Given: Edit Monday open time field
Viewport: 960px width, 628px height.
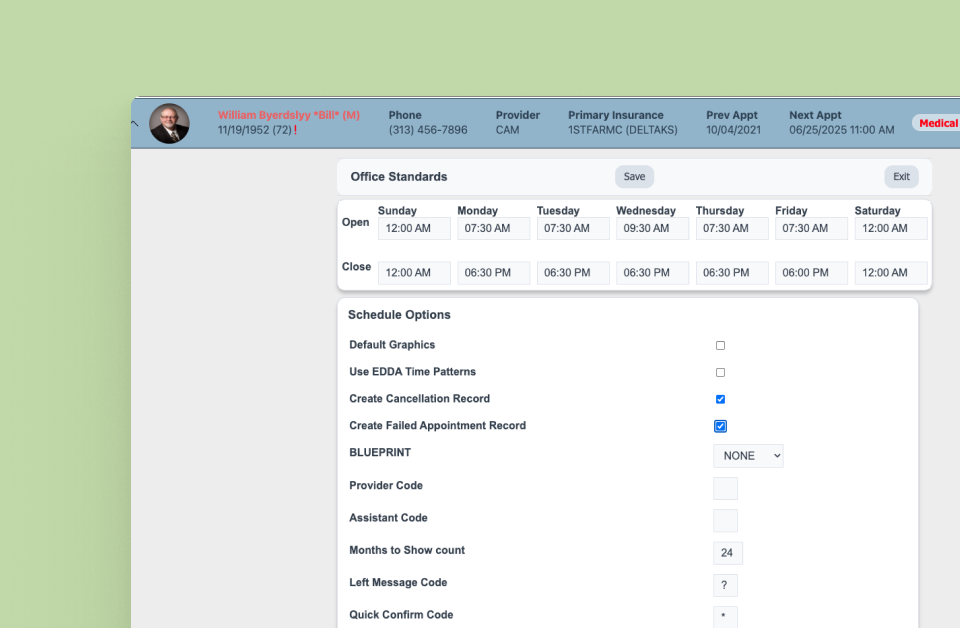Looking at the screenshot, I should 493,229.
